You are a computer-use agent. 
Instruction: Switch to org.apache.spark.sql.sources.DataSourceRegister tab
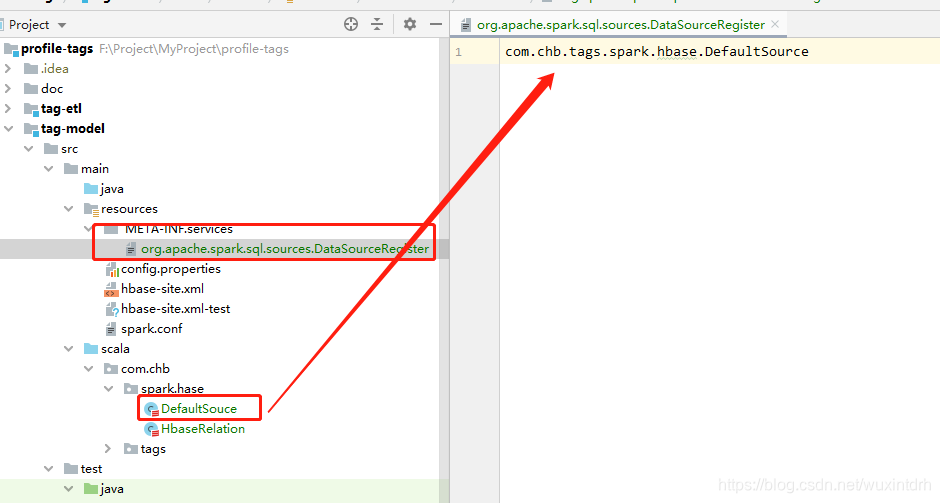620,25
